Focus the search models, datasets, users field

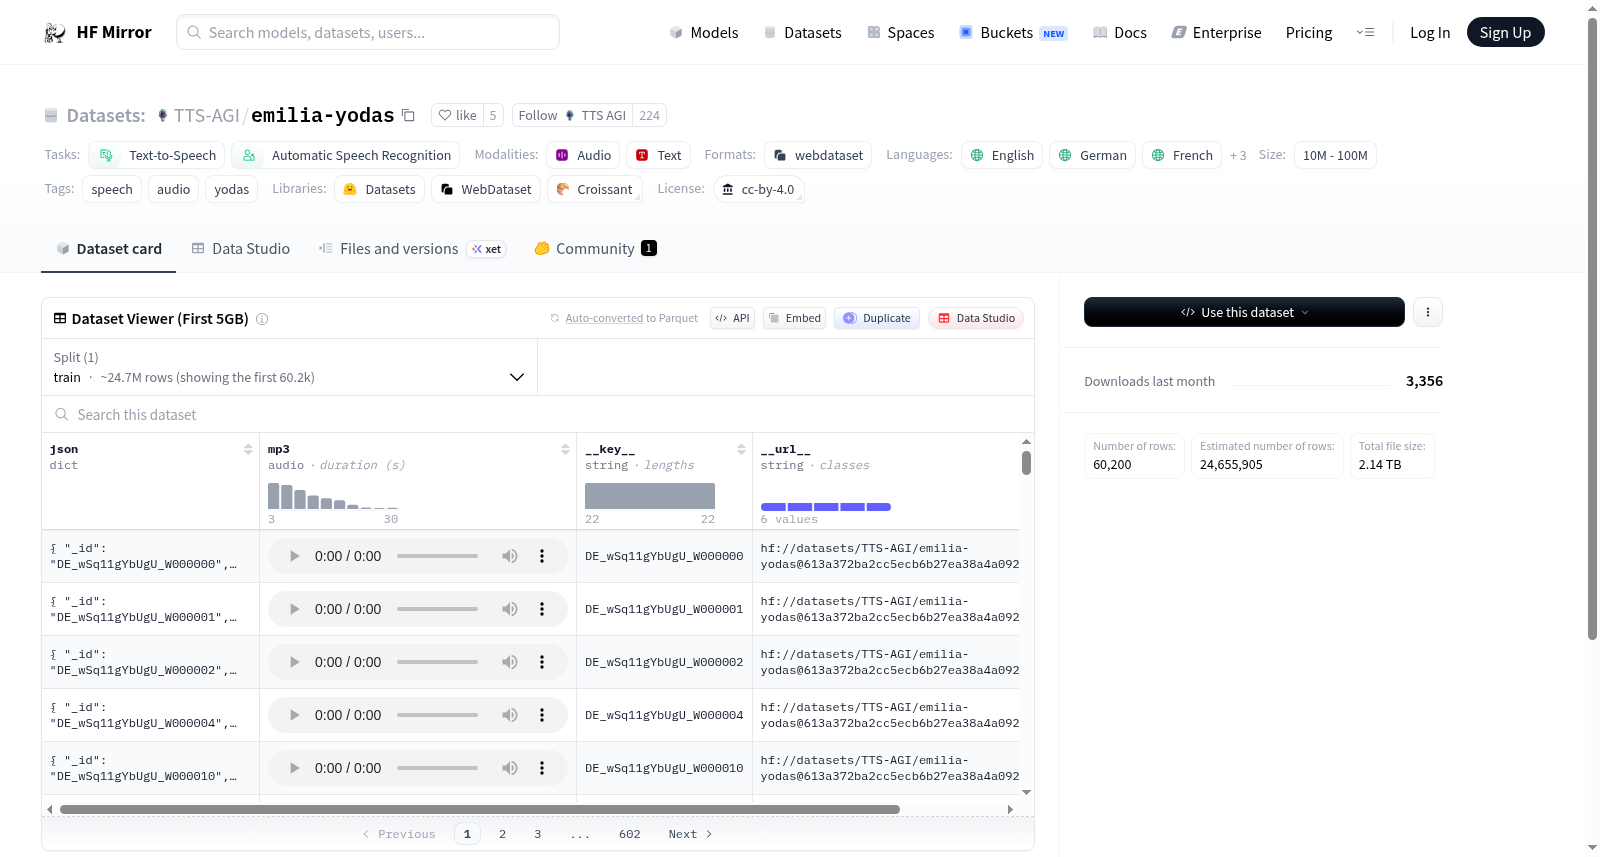tap(368, 32)
